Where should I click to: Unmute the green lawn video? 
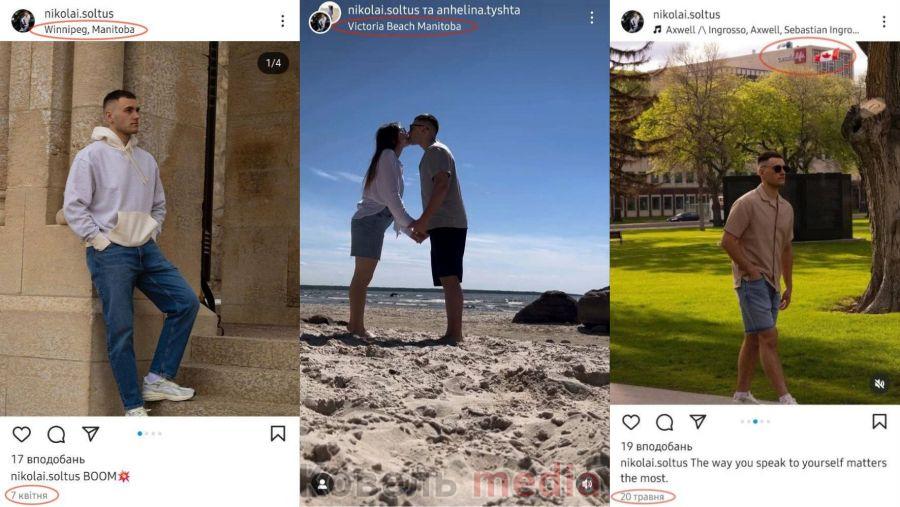tap(879, 383)
